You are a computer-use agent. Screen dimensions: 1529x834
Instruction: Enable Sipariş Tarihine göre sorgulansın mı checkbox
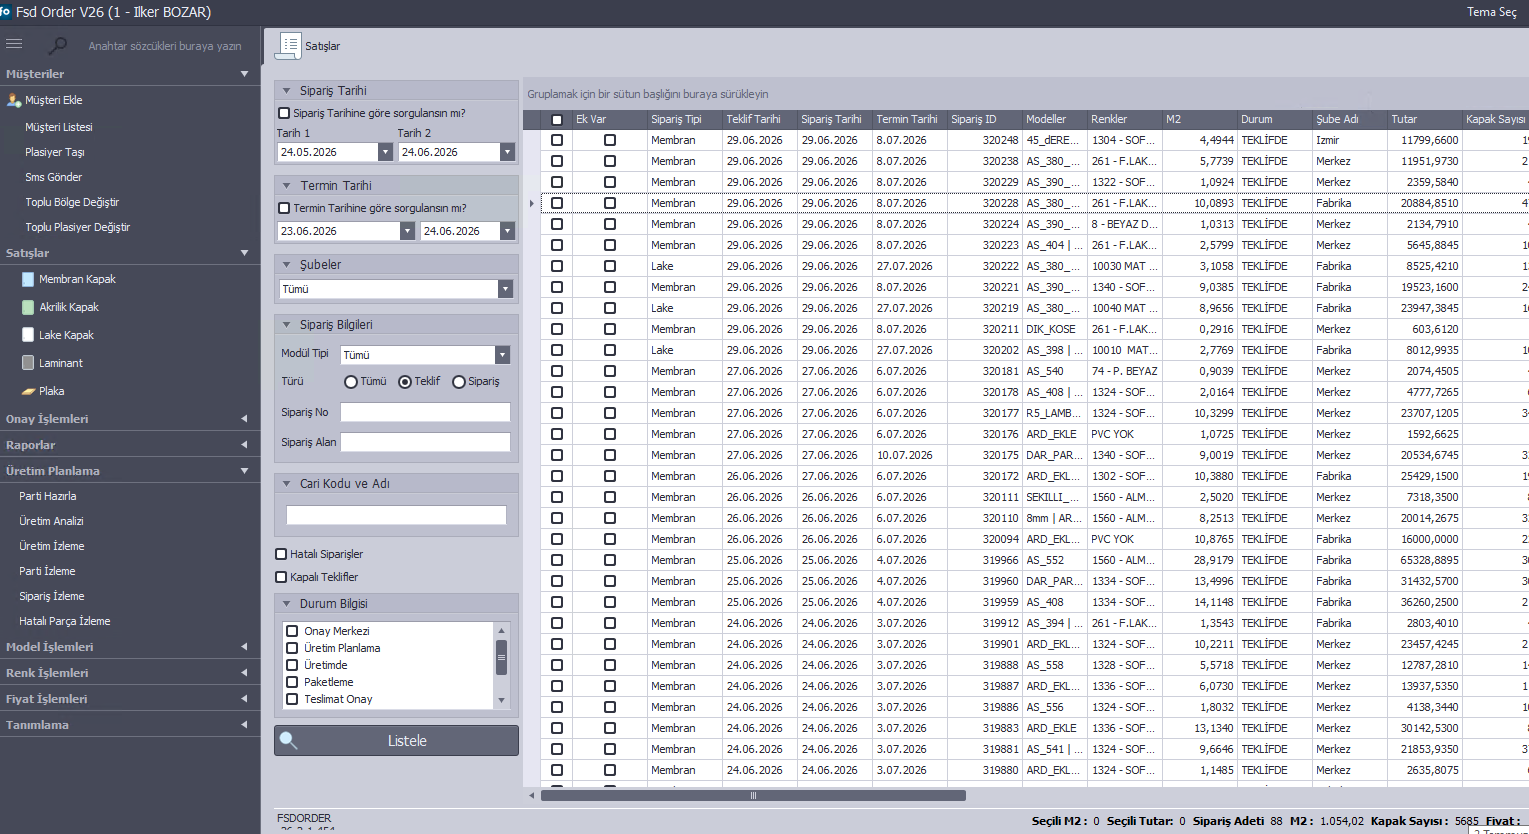tap(284, 113)
